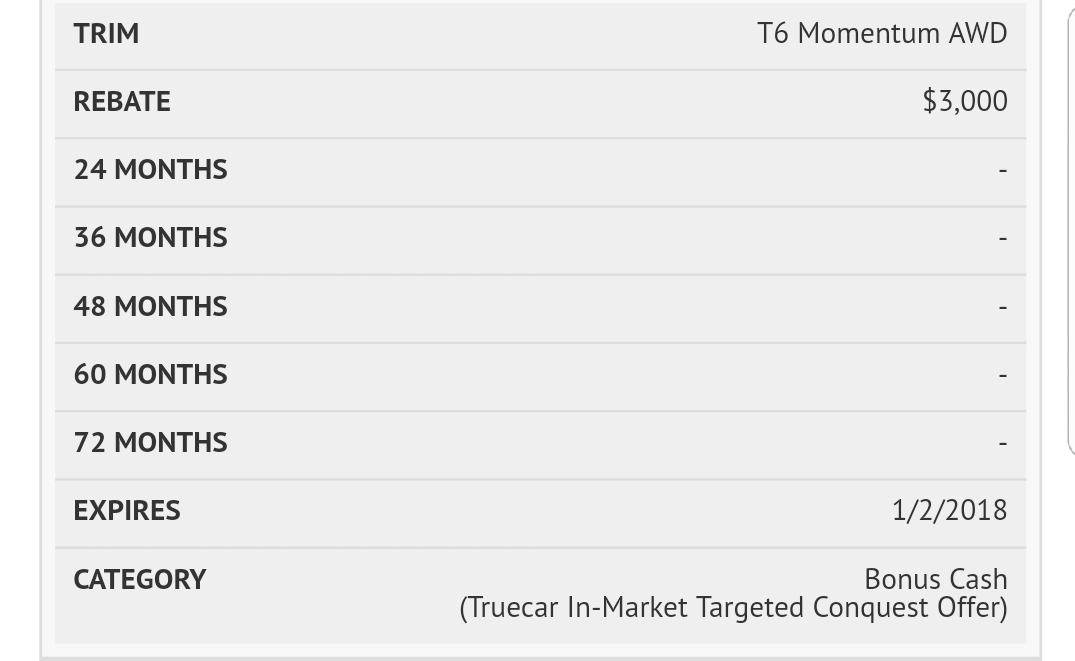Click the EXPIRES row label
This screenshot has width=1075, height=661.
[x=127, y=511]
